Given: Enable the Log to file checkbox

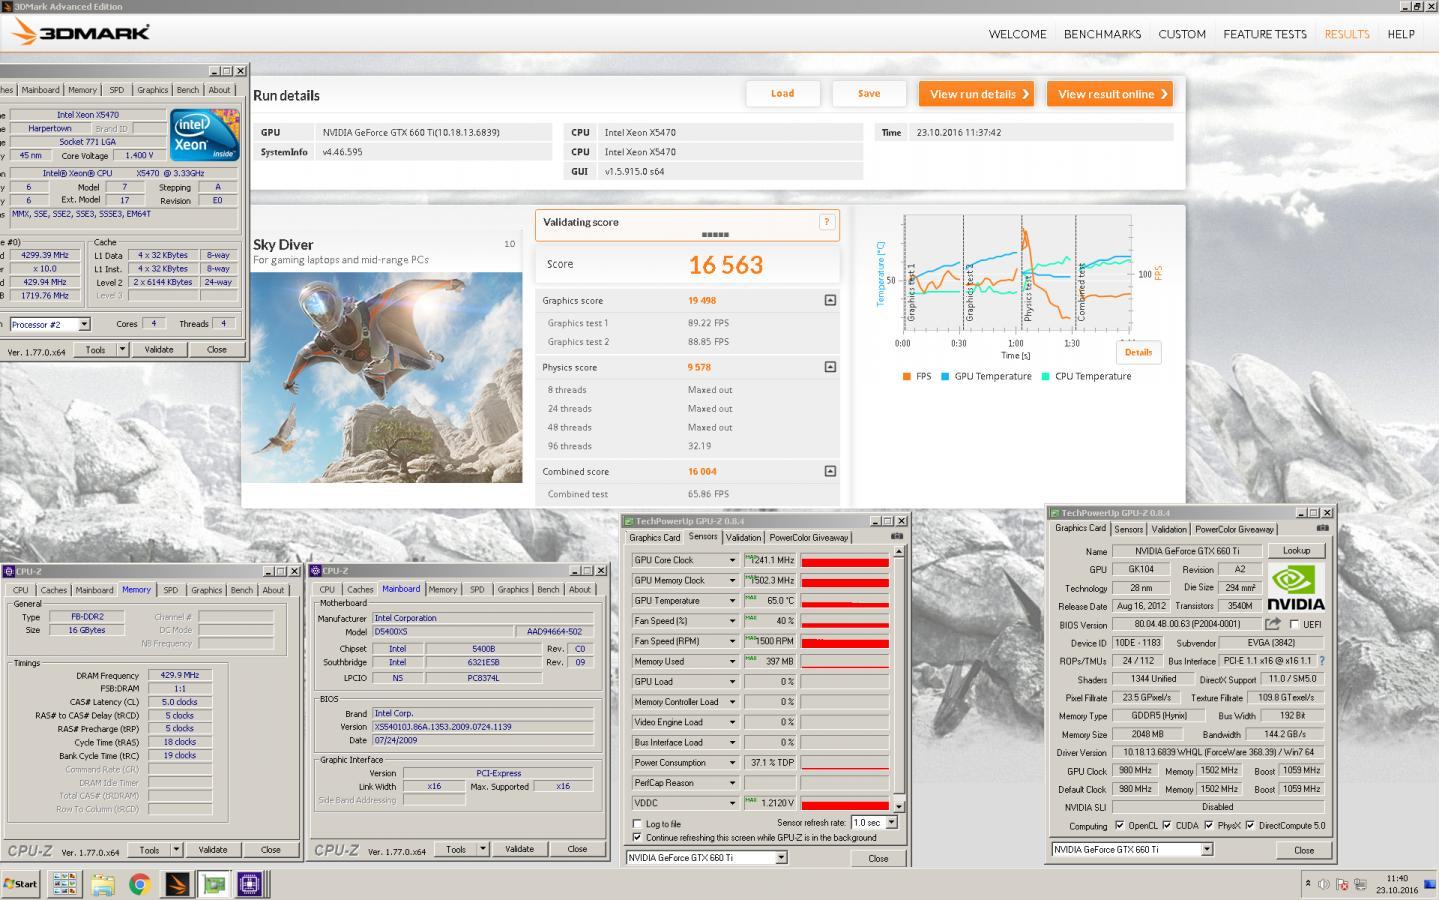Looking at the screenshot, I should tap(637, 824).
